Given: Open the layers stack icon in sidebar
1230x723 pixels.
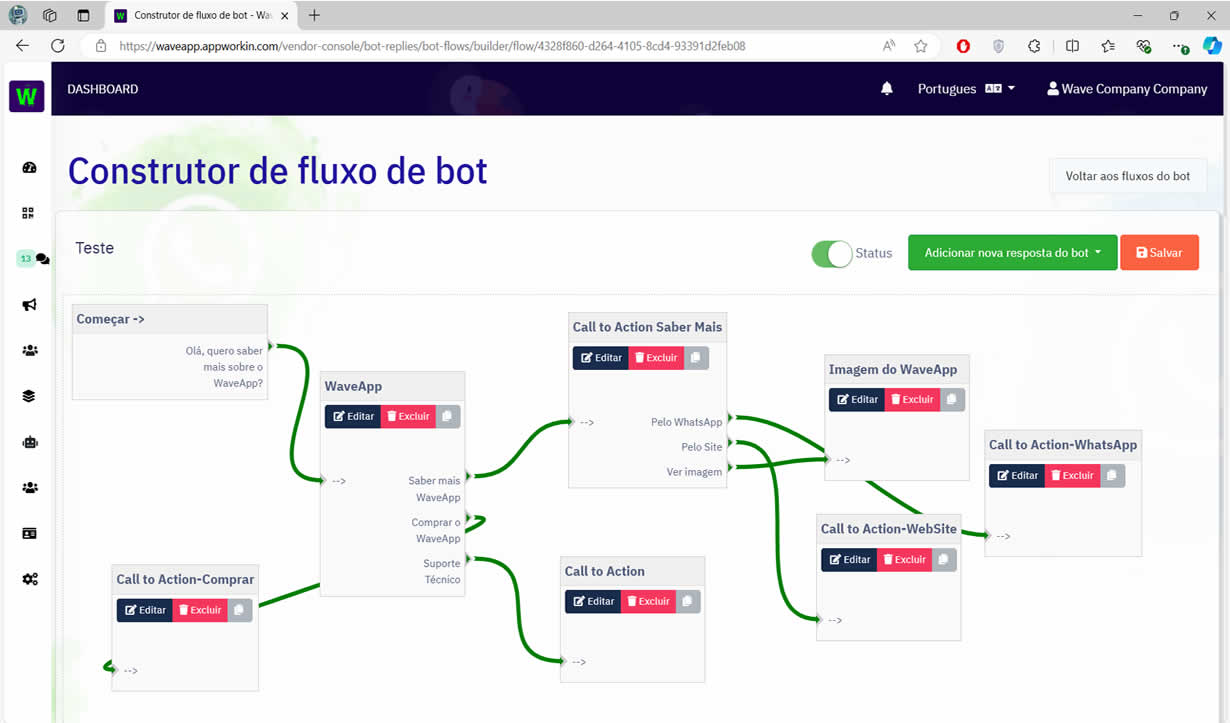Looking at the screenshot, I should tap(29, 396).
